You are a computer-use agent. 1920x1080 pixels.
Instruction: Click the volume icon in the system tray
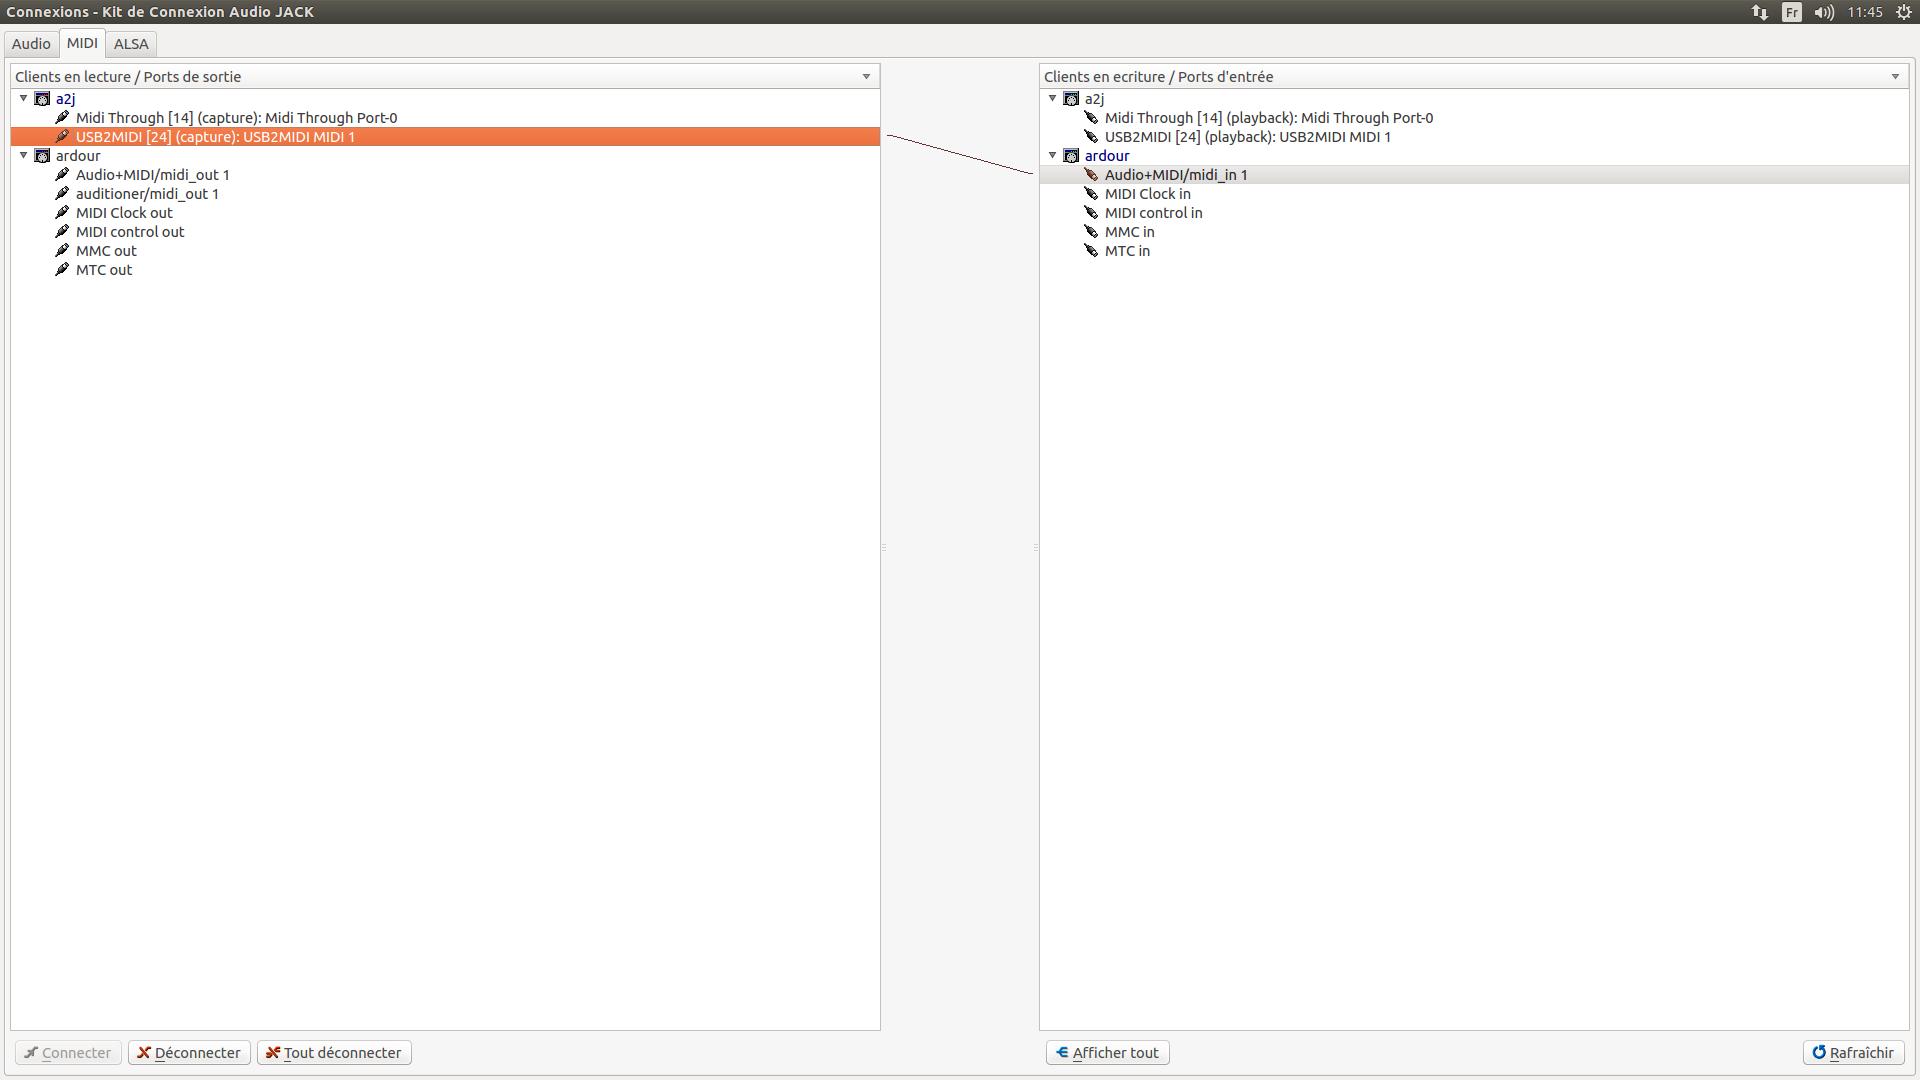tap(1824, 12)
